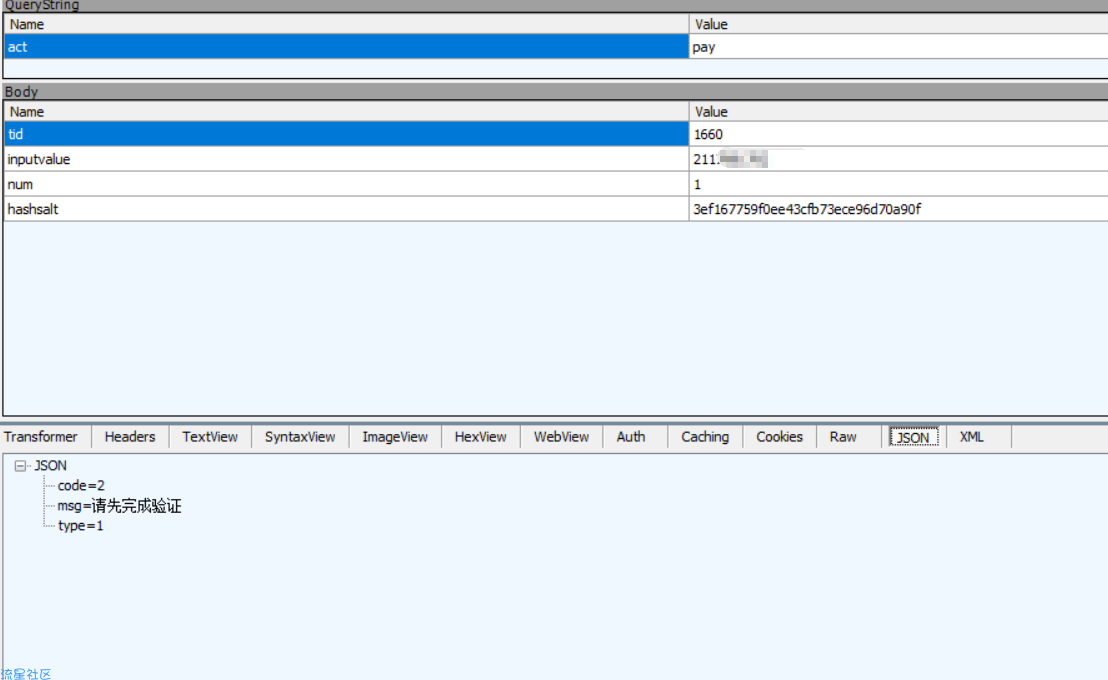Click Body Value column header
The width and height of the screenshot is (1108, 680).
[x=898, y=112]
